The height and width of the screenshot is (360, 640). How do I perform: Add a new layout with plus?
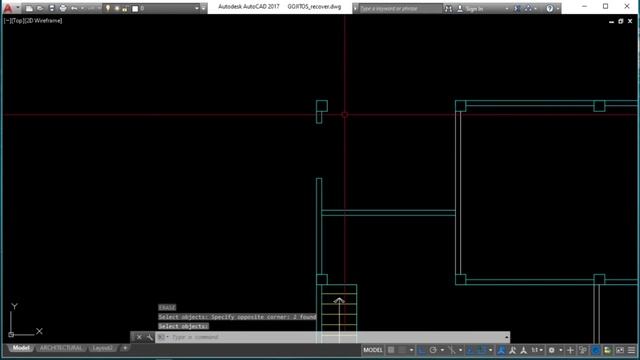pyautogui.click(x=124, y=348)
